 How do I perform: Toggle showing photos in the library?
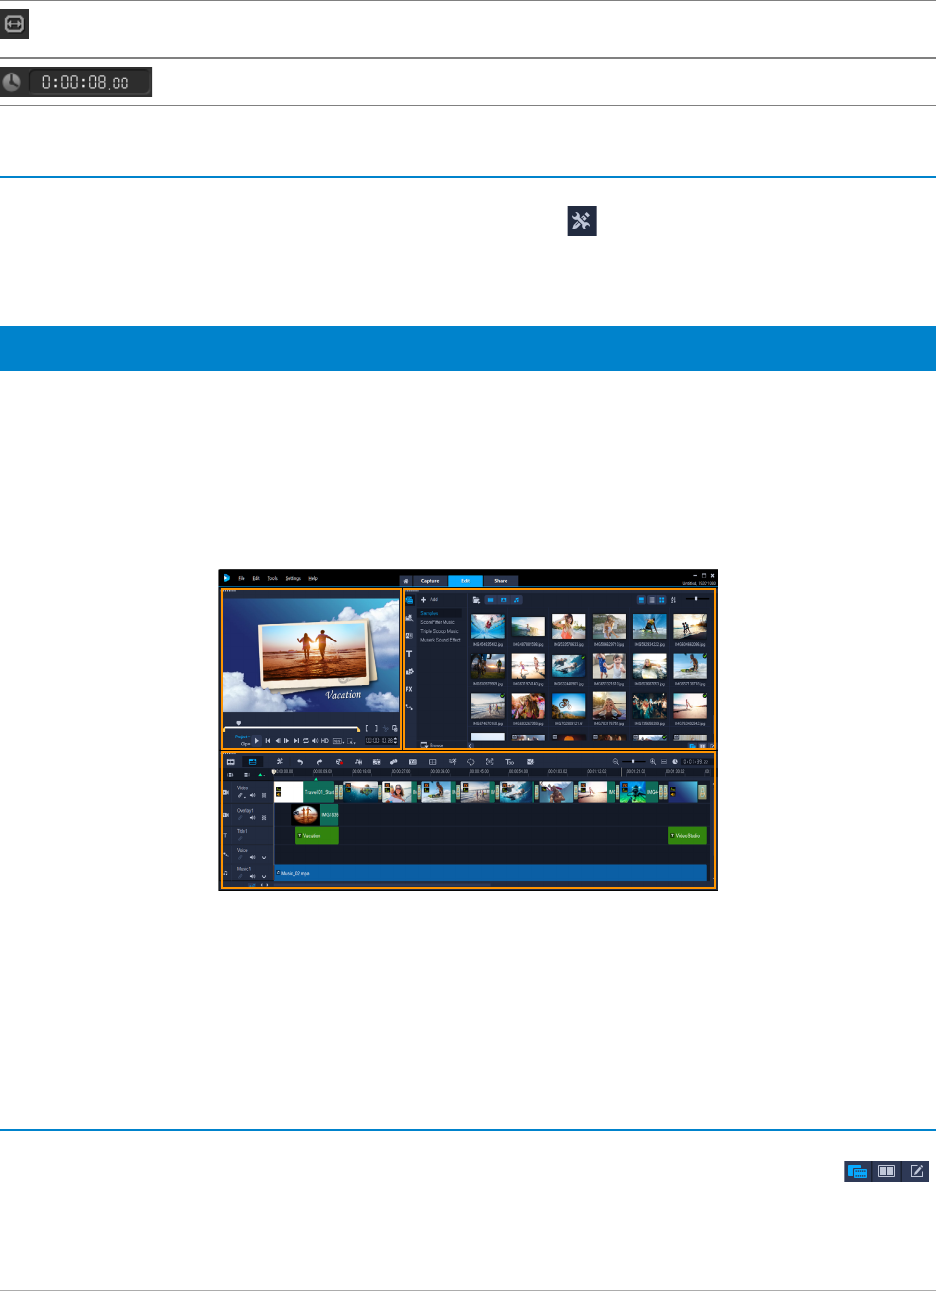pos(504,599)
